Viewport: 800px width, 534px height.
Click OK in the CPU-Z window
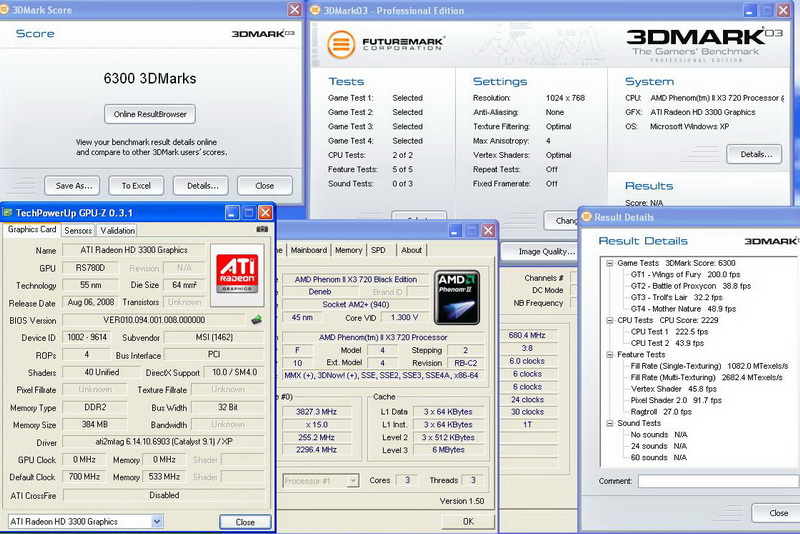pyautogui.click(x=468, y=521)
